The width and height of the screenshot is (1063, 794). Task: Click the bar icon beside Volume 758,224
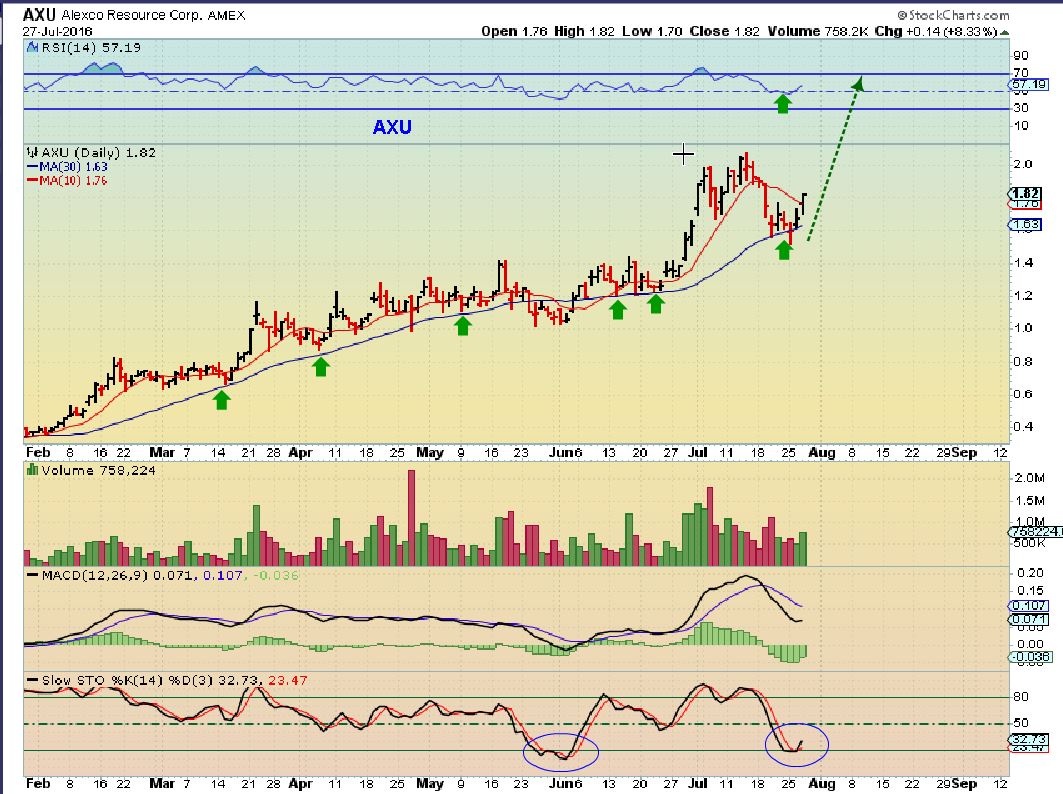click(x=31, y=469)
